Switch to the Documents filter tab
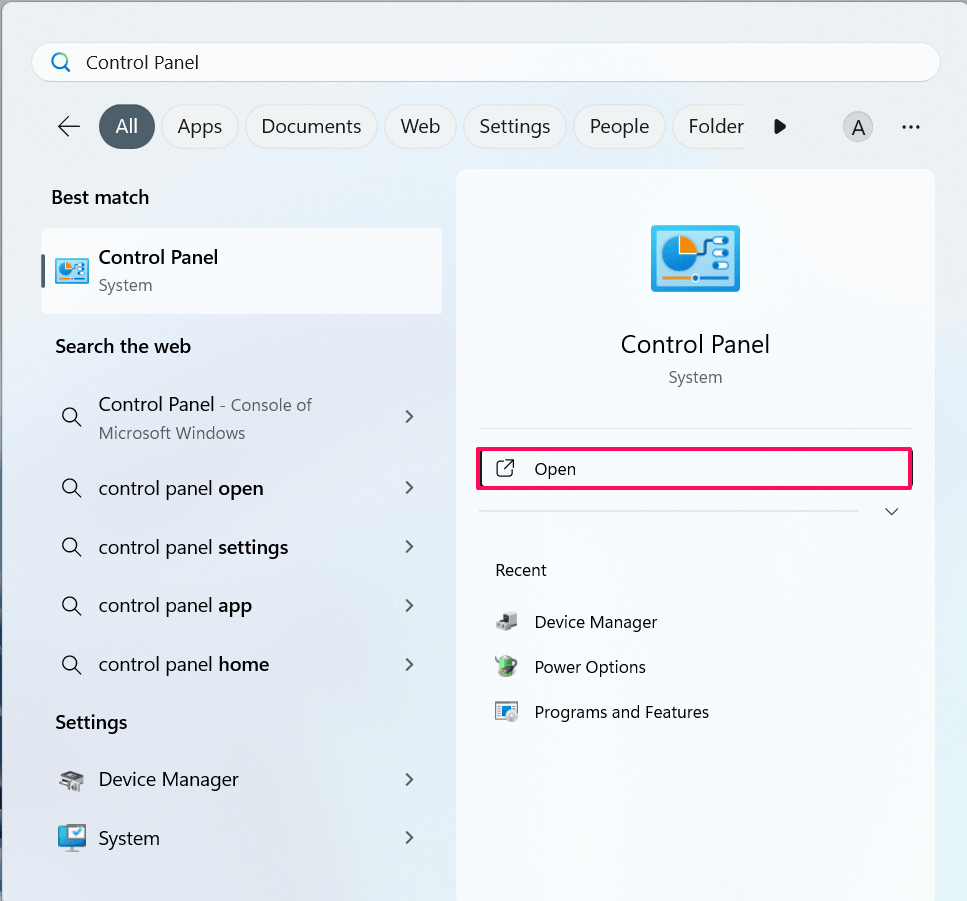 pos(311,126)
